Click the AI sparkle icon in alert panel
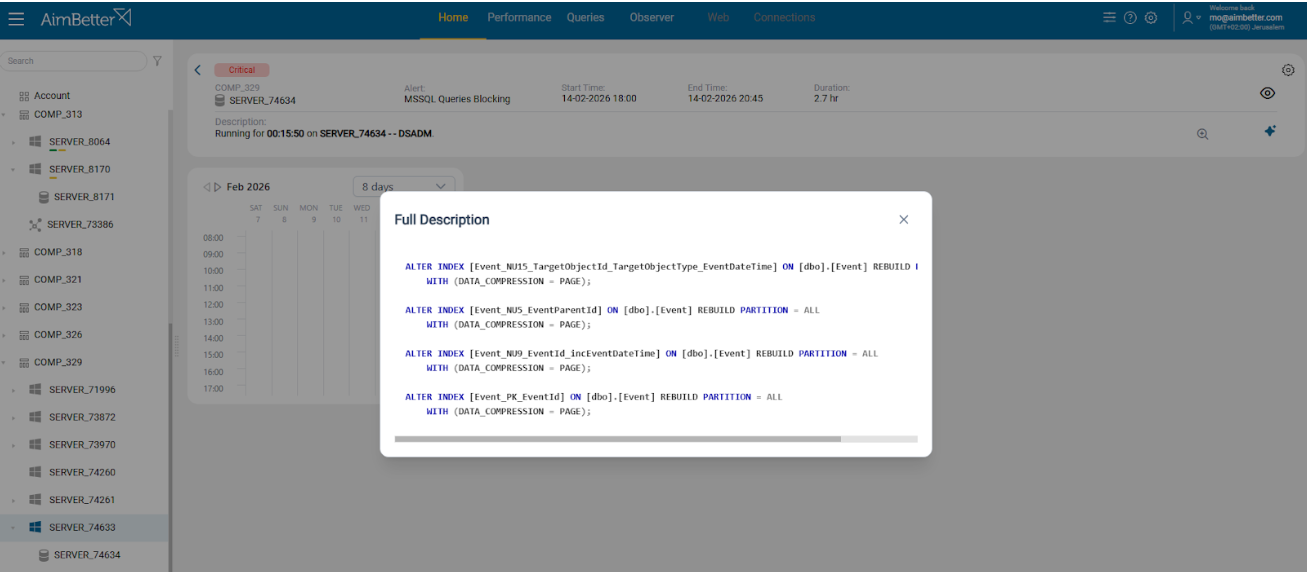1307x572 pixels. [1270, 131]
